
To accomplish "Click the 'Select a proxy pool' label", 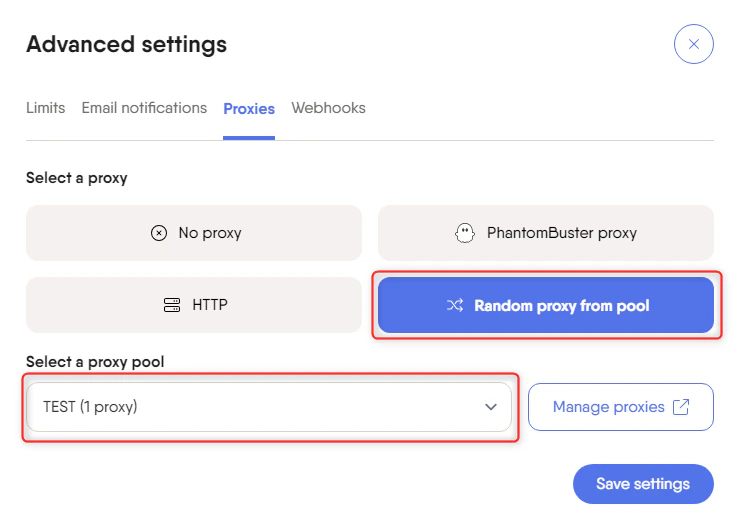I will pos(94,361).
